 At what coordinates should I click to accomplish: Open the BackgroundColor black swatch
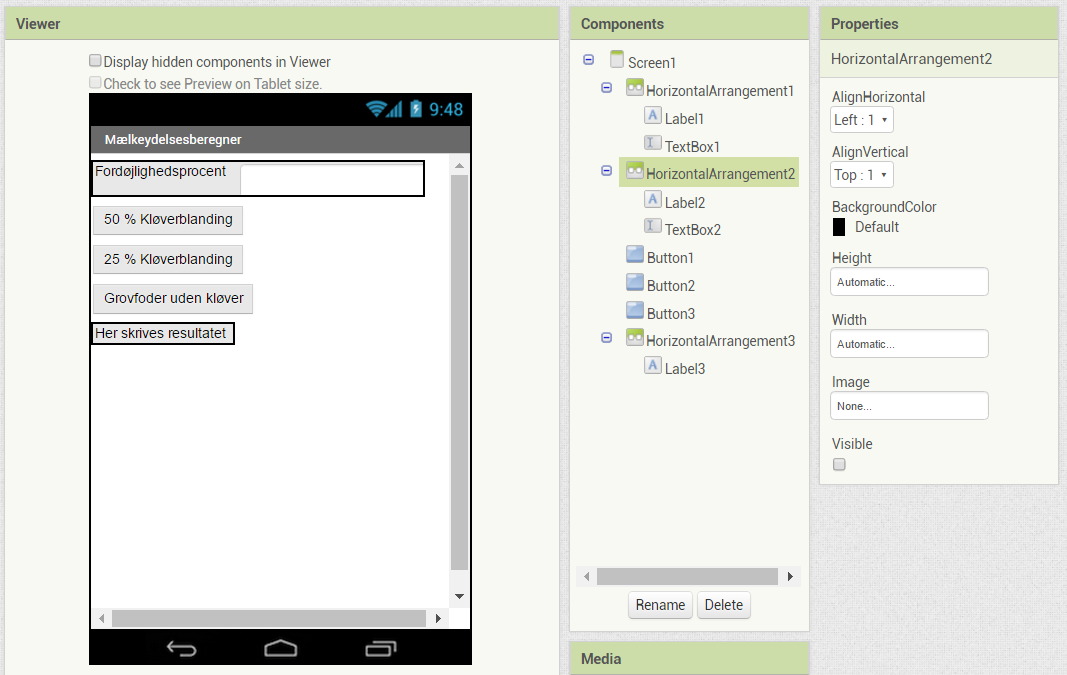coord(839,227)
